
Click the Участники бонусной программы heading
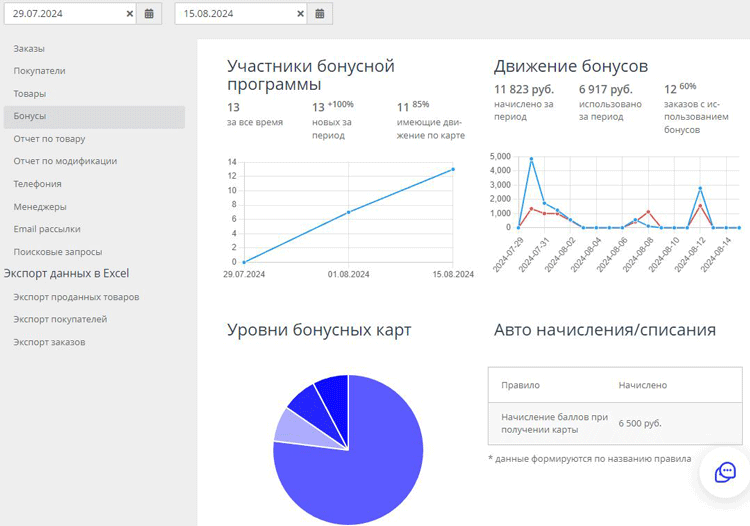(310, 75)
